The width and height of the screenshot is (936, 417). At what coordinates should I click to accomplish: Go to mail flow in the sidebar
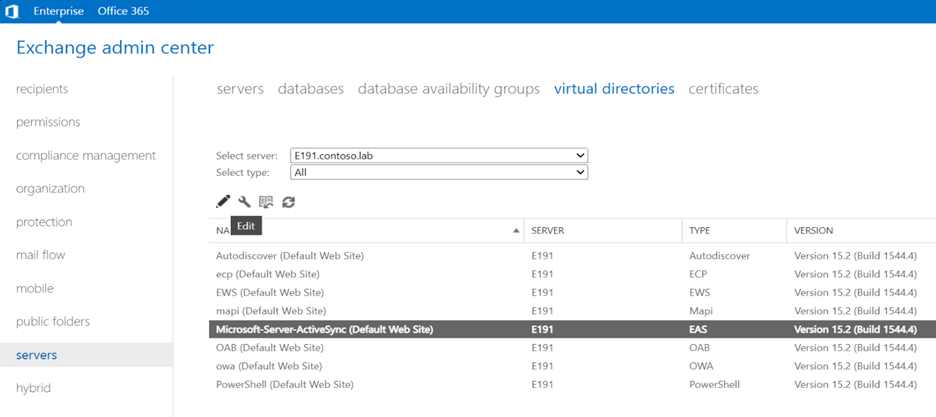(41, 255)
